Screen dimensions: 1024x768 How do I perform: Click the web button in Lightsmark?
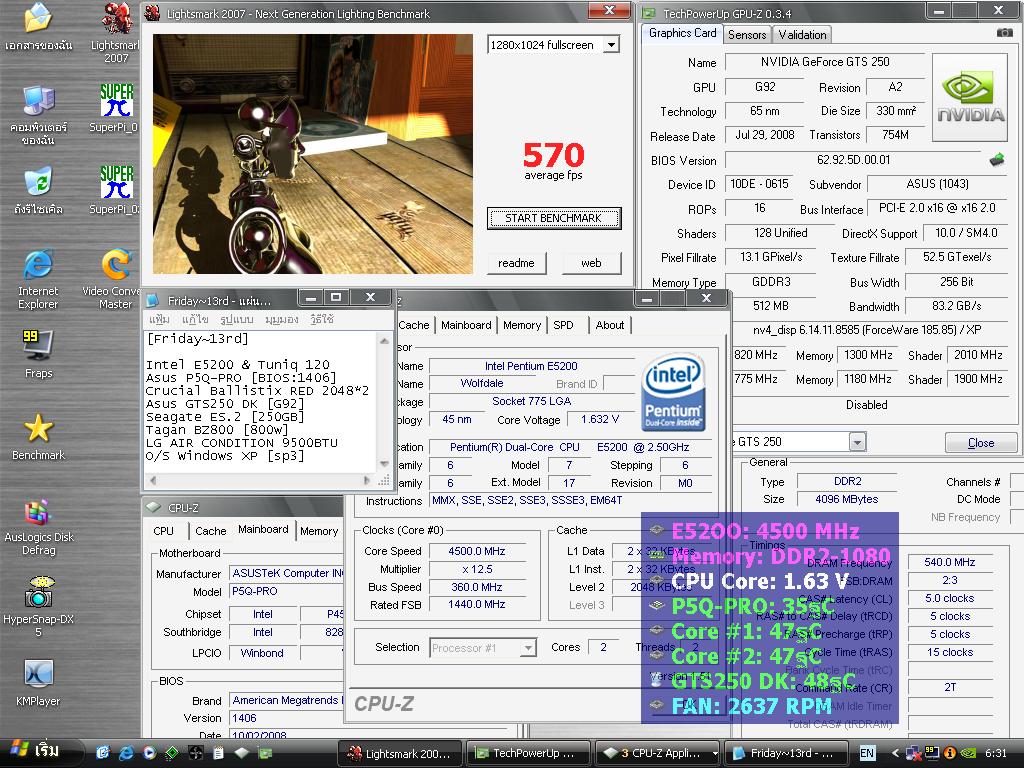tap(591, 263)
